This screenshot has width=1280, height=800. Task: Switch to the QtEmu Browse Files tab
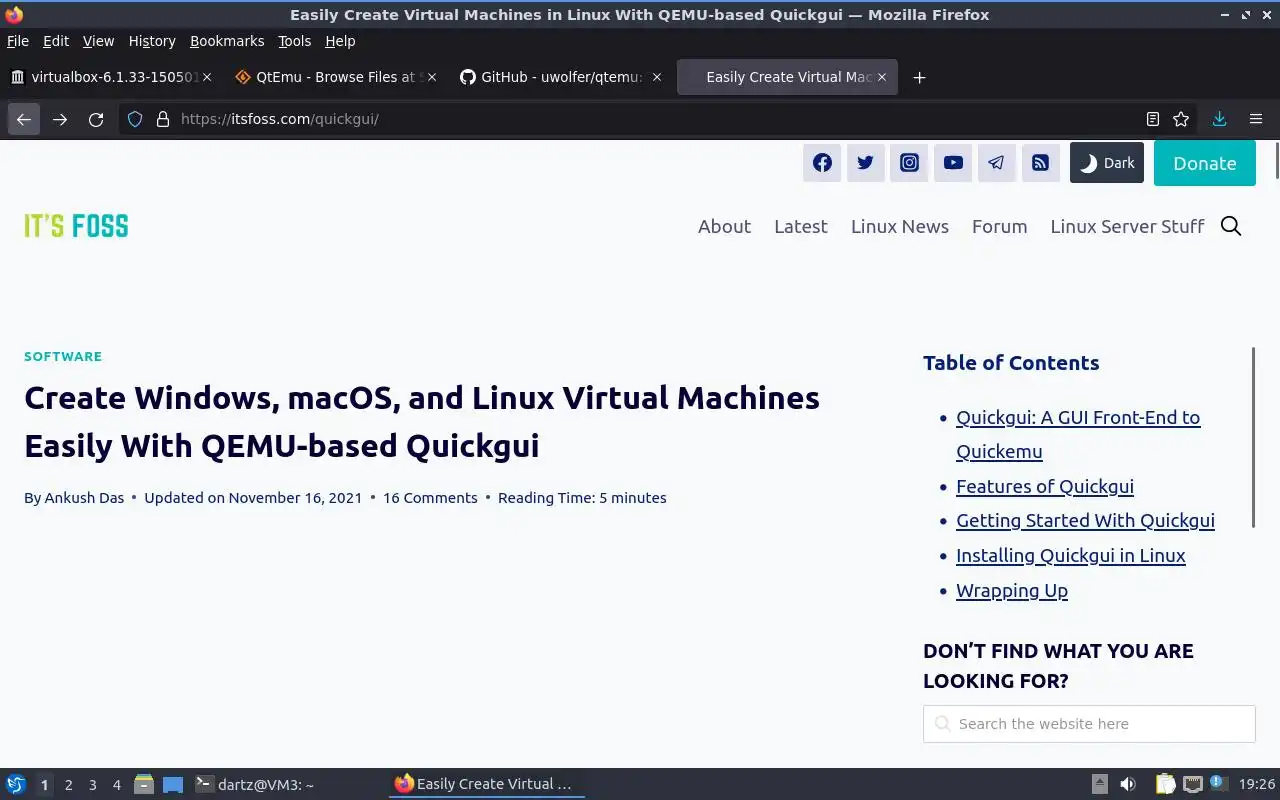[335, 77]
